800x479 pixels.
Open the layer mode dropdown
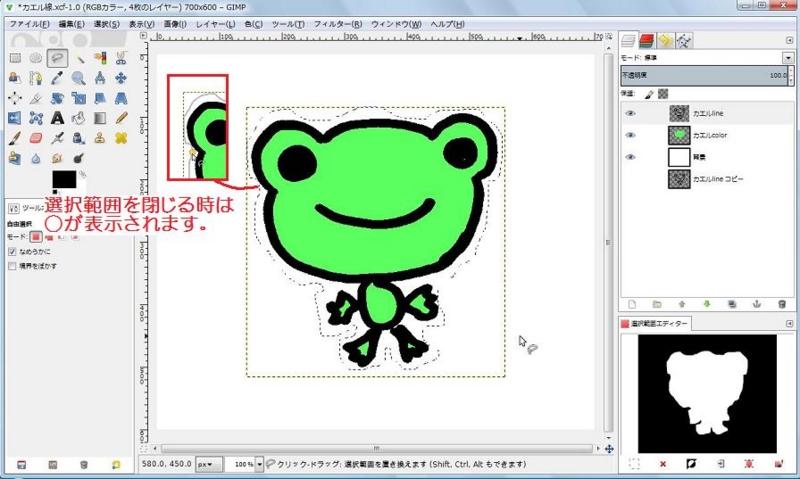pyautogui.click(x=788, y=58)
